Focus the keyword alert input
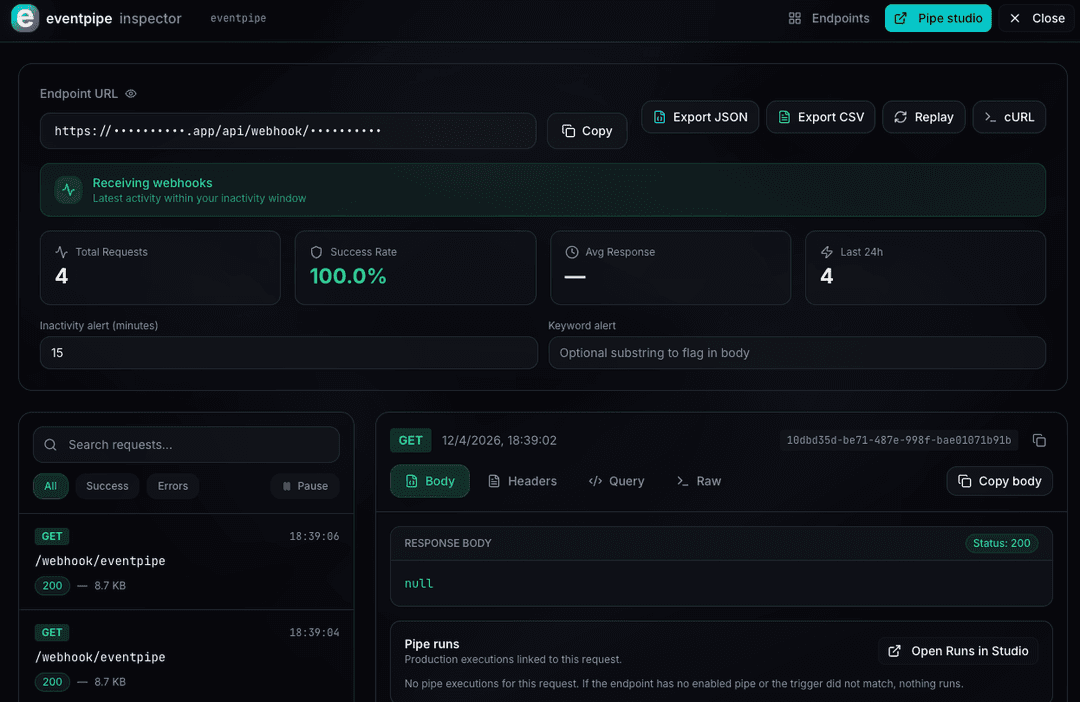The height and width of the screenshot is (702, 1080). tap(797, 353)
